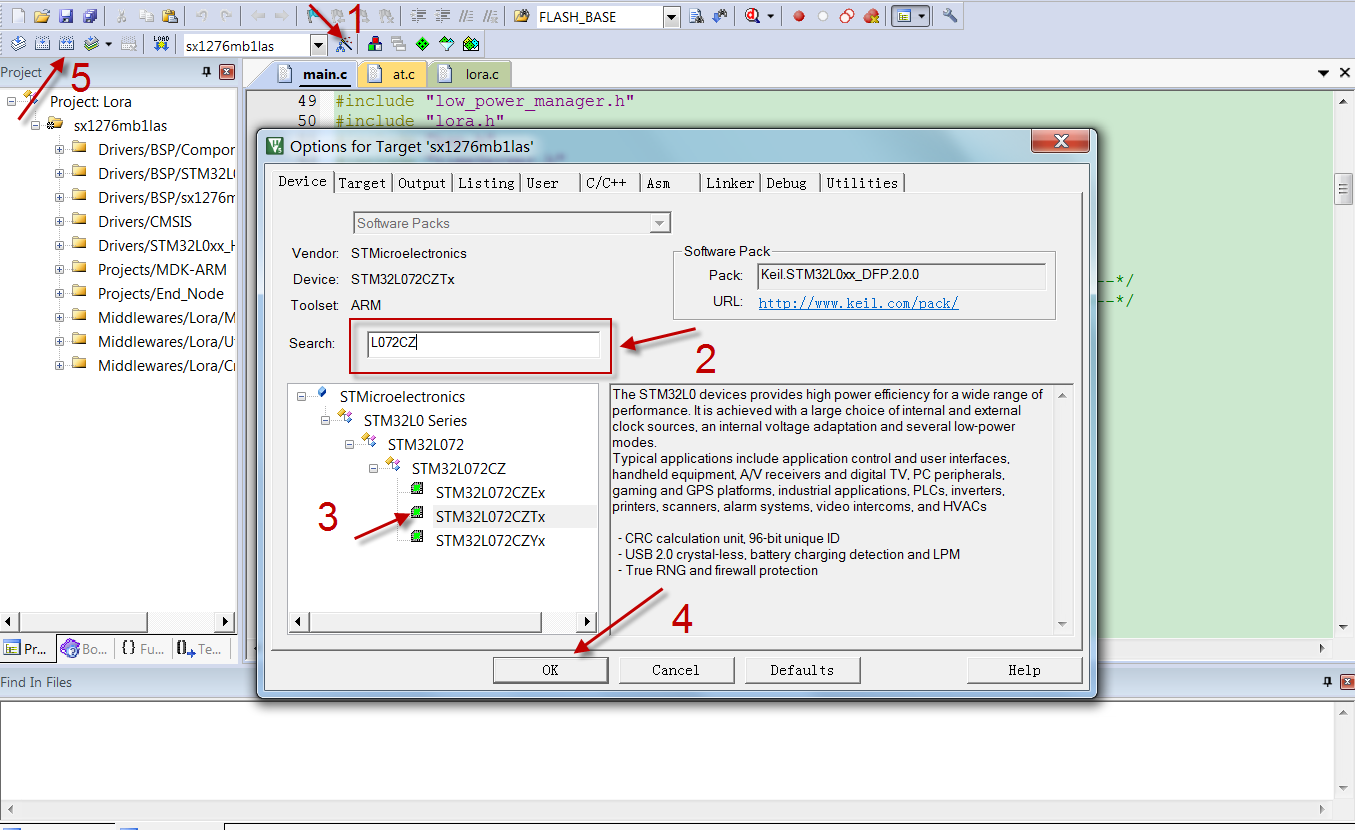
Task: Click the Incremental Find binoculars icon
Action: point(720,17)
